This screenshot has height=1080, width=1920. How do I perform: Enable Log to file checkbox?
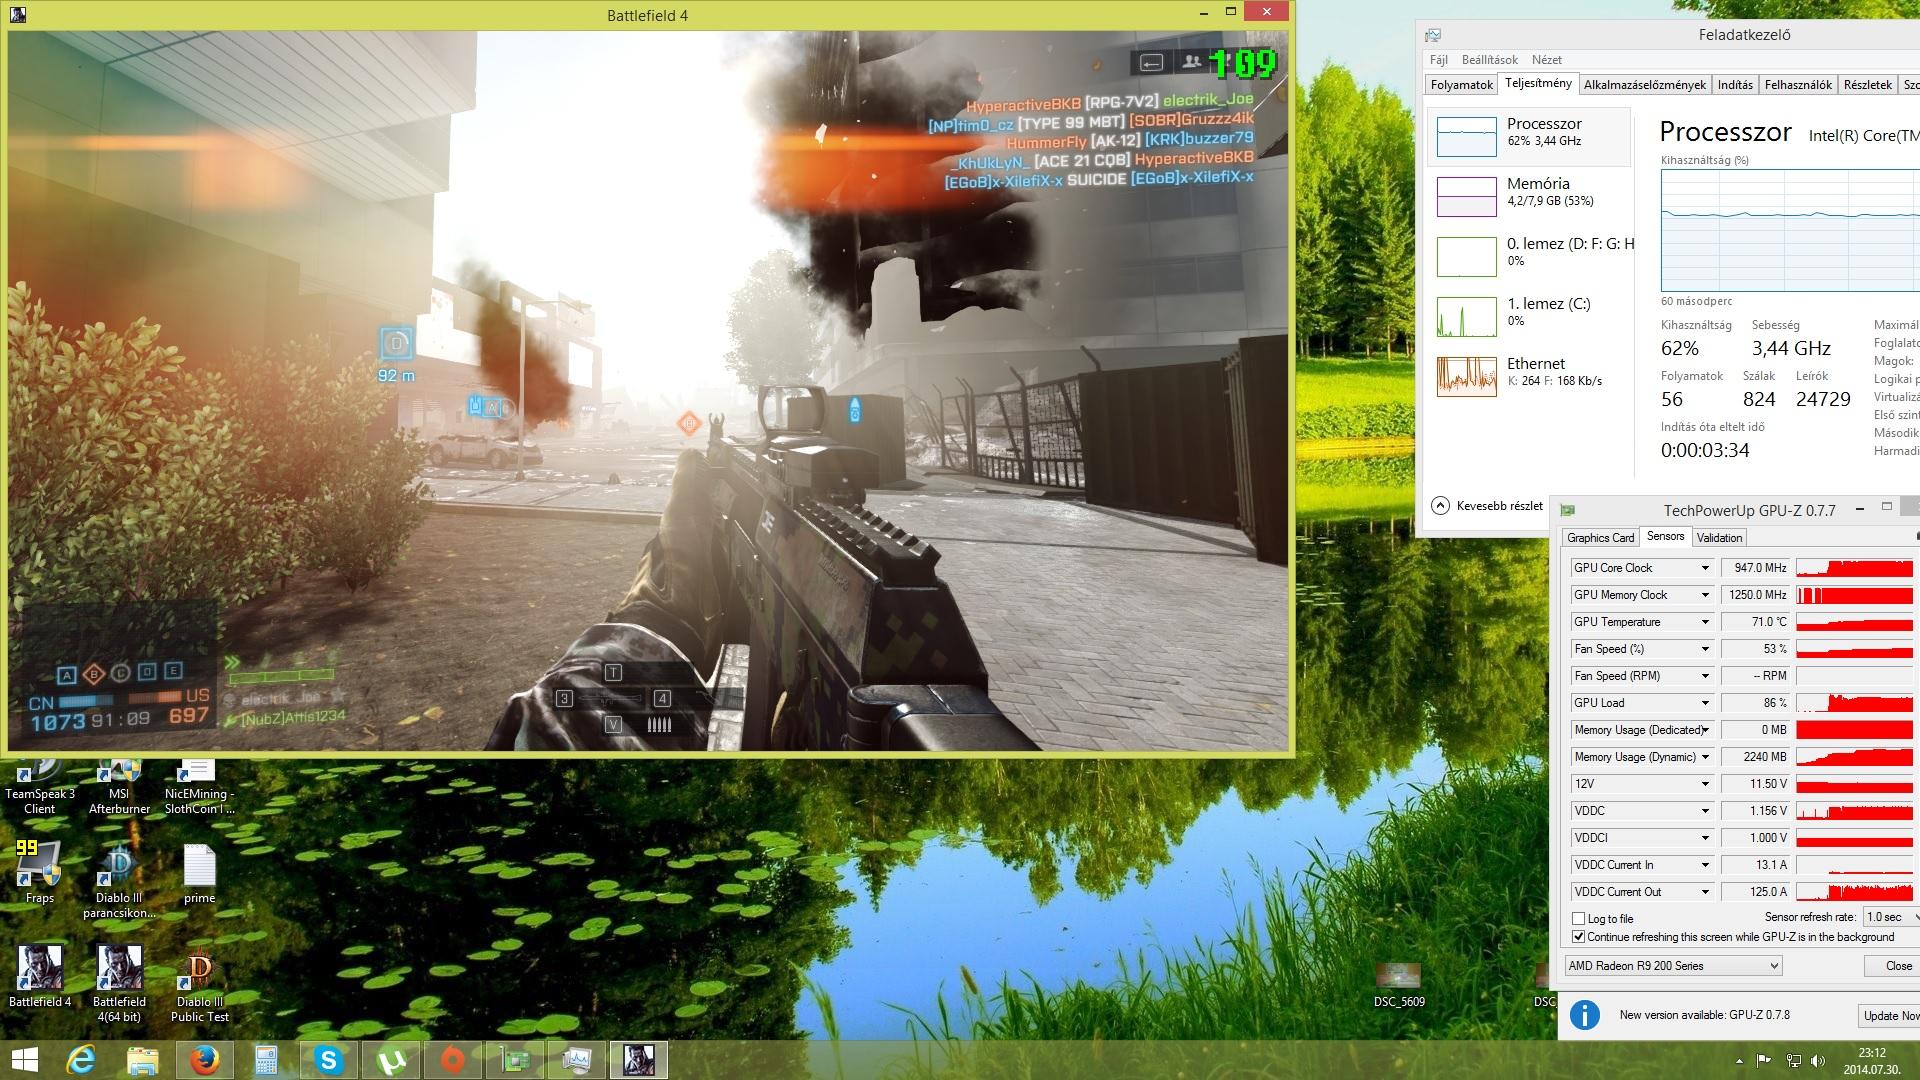(x=1579, y=918)
